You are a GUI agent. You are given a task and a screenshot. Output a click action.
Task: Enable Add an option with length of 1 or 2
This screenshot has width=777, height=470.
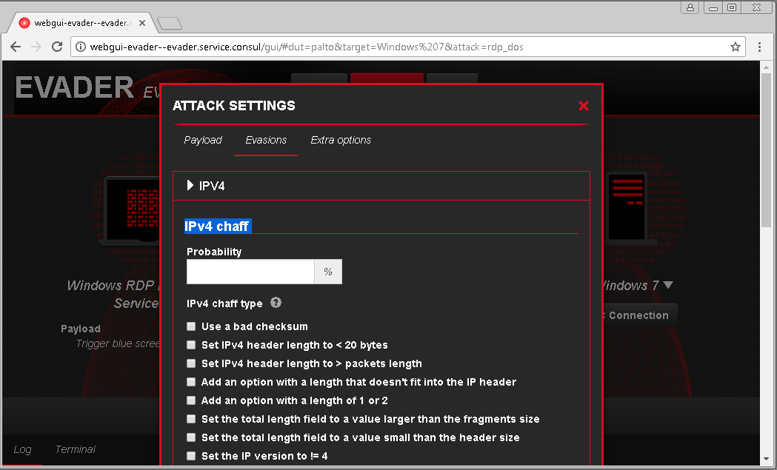191,400
